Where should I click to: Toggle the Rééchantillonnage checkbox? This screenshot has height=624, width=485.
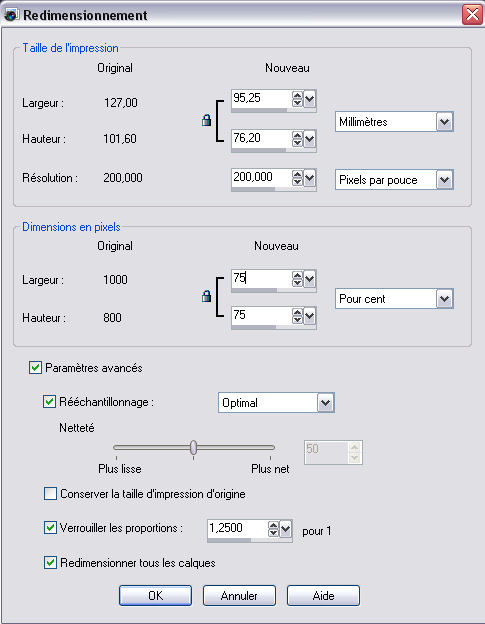click(49, 402)
